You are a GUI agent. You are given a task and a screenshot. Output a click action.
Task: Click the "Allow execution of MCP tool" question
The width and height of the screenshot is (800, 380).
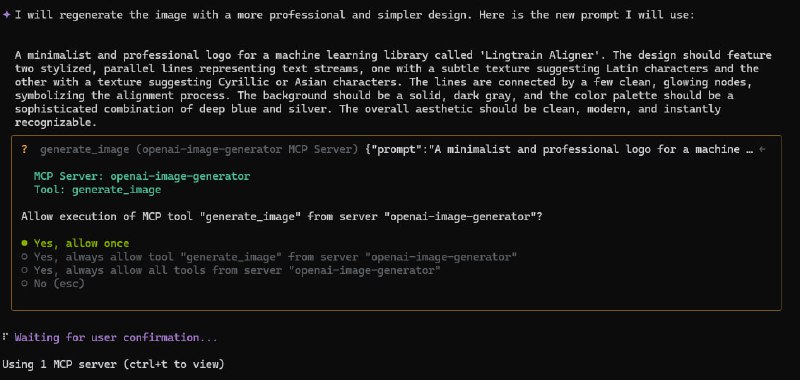(x=282, y=216)
